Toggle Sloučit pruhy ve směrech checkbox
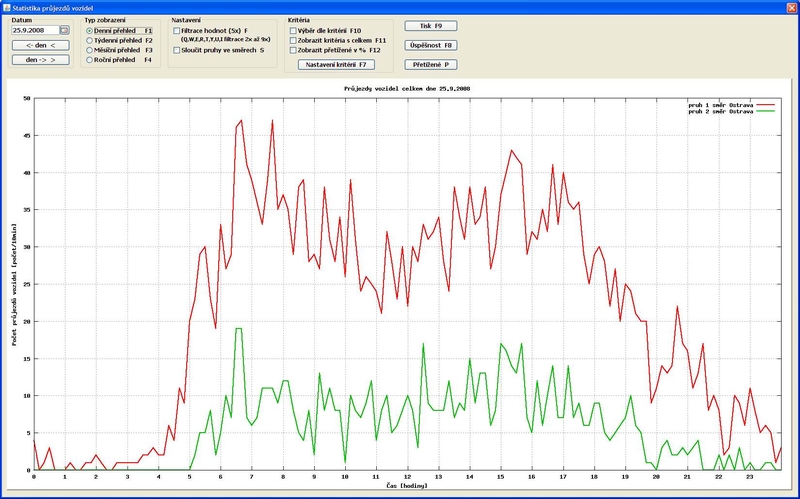The image size is (800, 499). [x=177, y=49]
